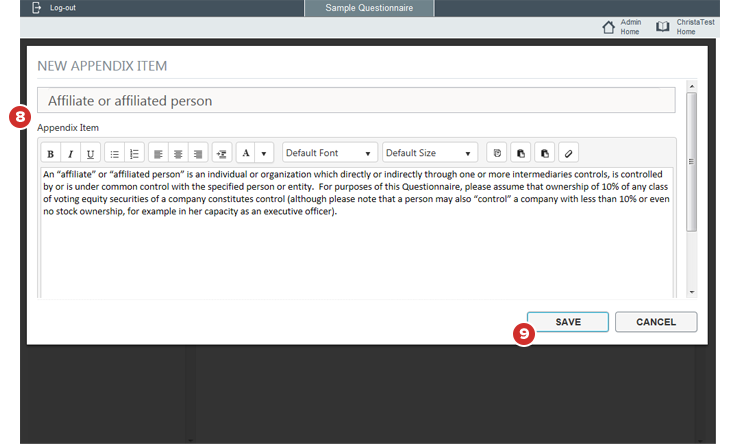Click the first clipboard icon after Default Size
Viewport: 740px width, 444px height.
click(x=496, y=154)
